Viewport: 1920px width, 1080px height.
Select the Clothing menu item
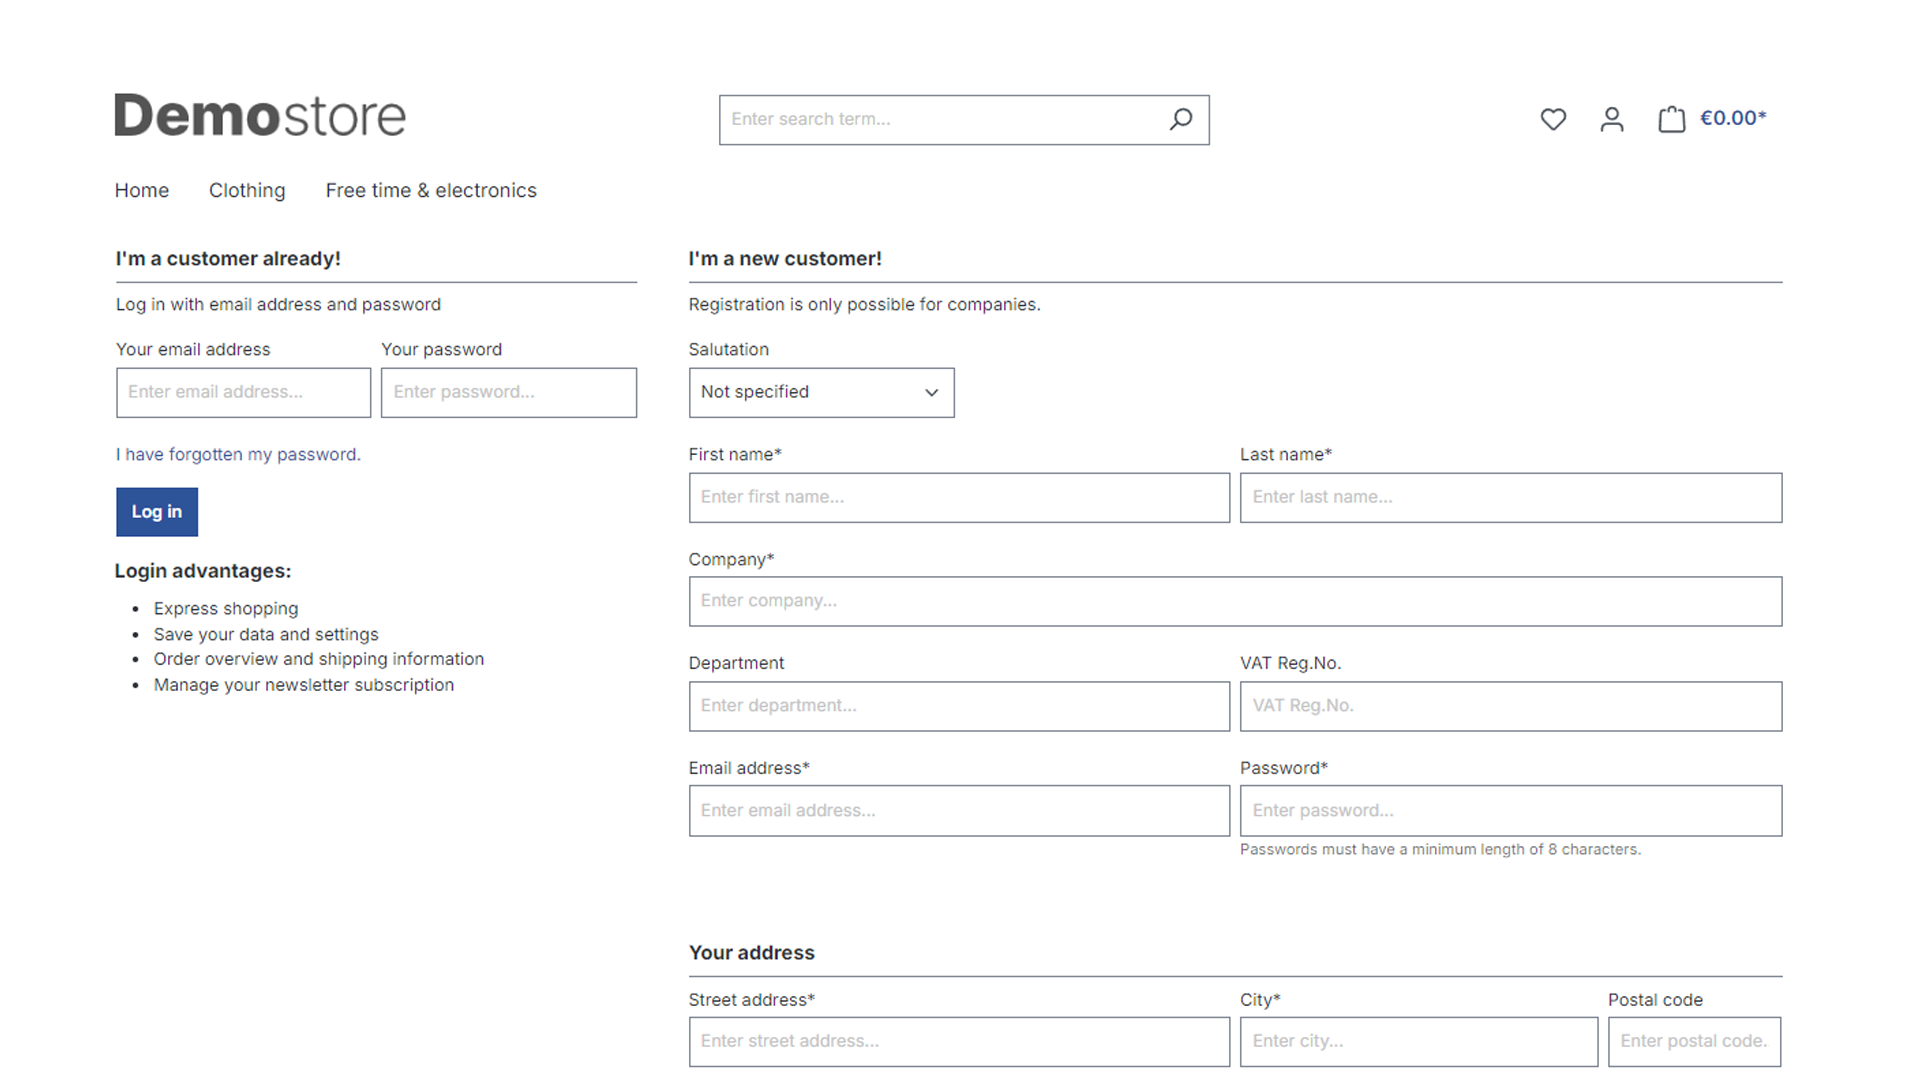pyautogui.click(x=247, y=190)
